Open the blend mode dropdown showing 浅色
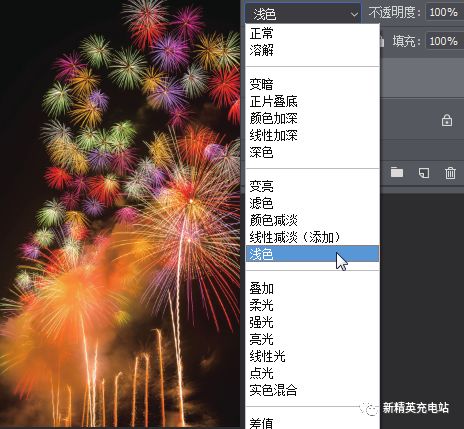This screenshot has width=464, height=429. pos(303,14)
